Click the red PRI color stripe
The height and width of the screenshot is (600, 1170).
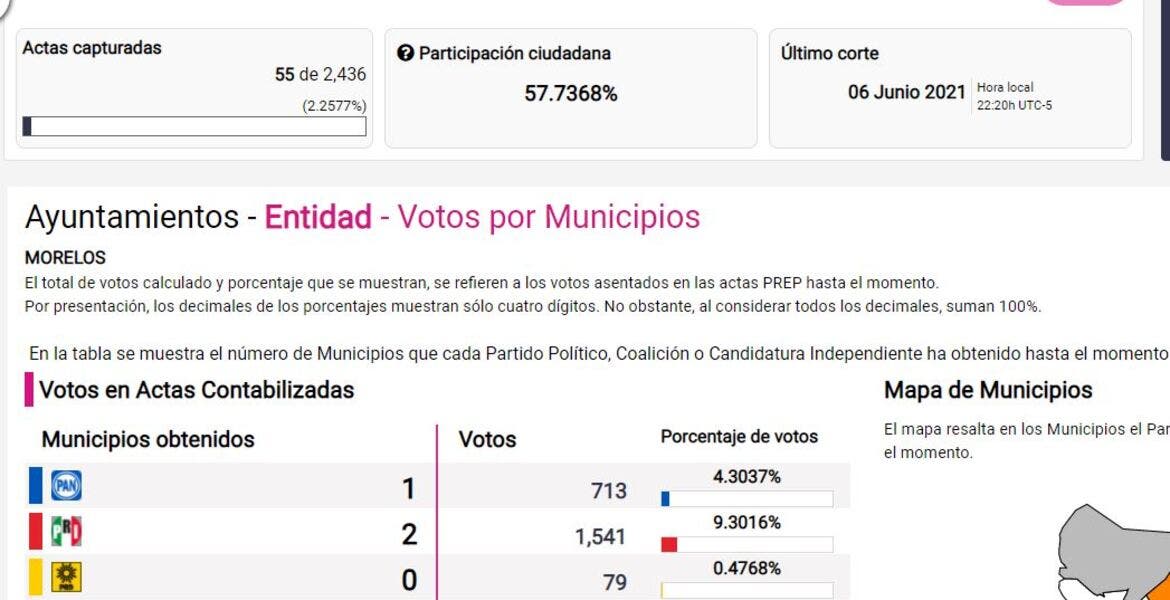click(35, 533)
